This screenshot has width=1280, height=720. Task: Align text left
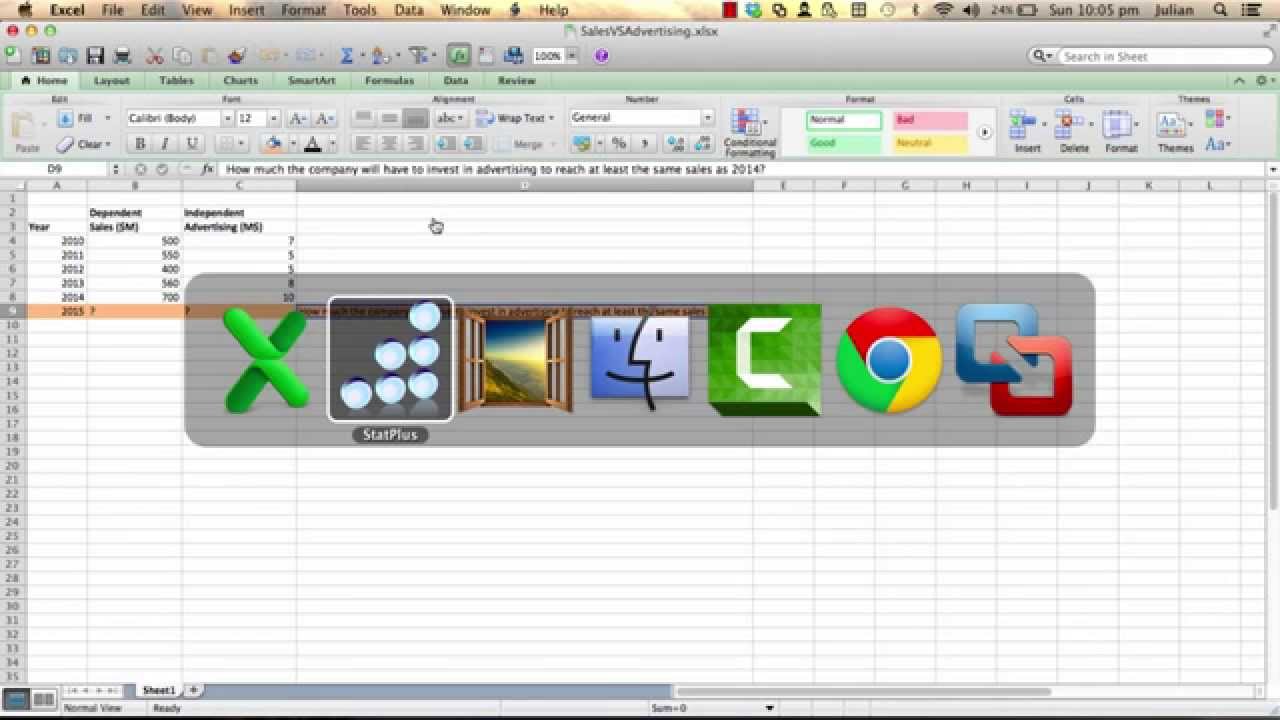pos(363,144)
